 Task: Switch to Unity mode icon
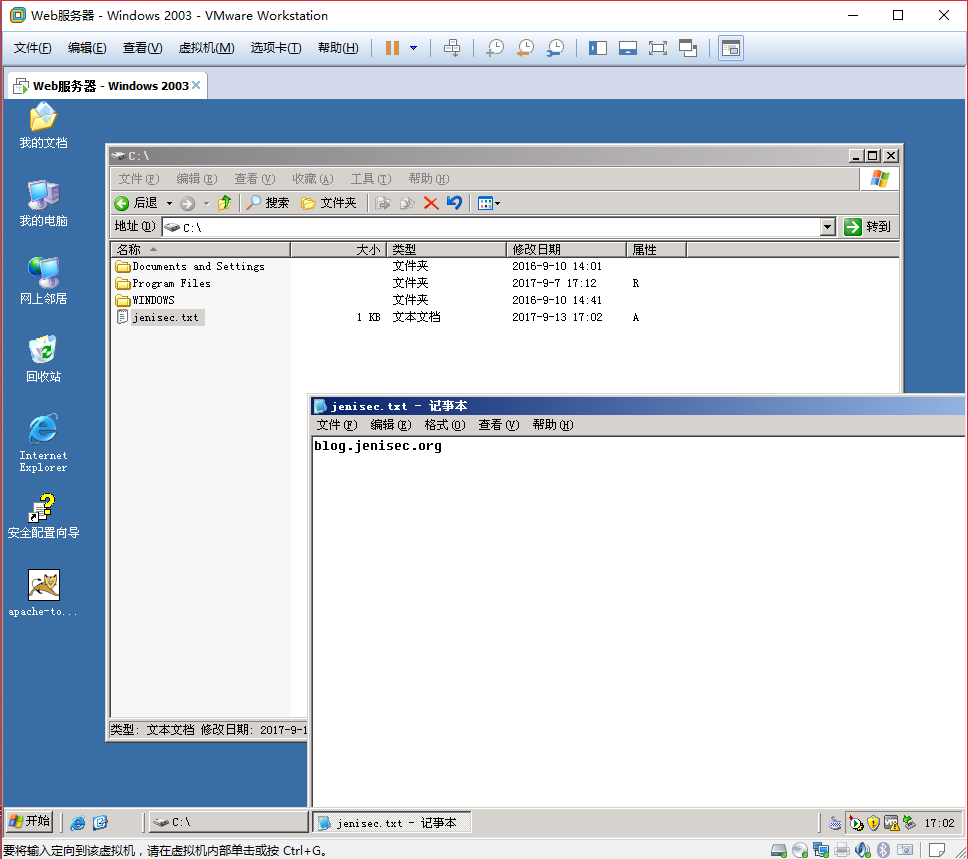tap(688, 48)
